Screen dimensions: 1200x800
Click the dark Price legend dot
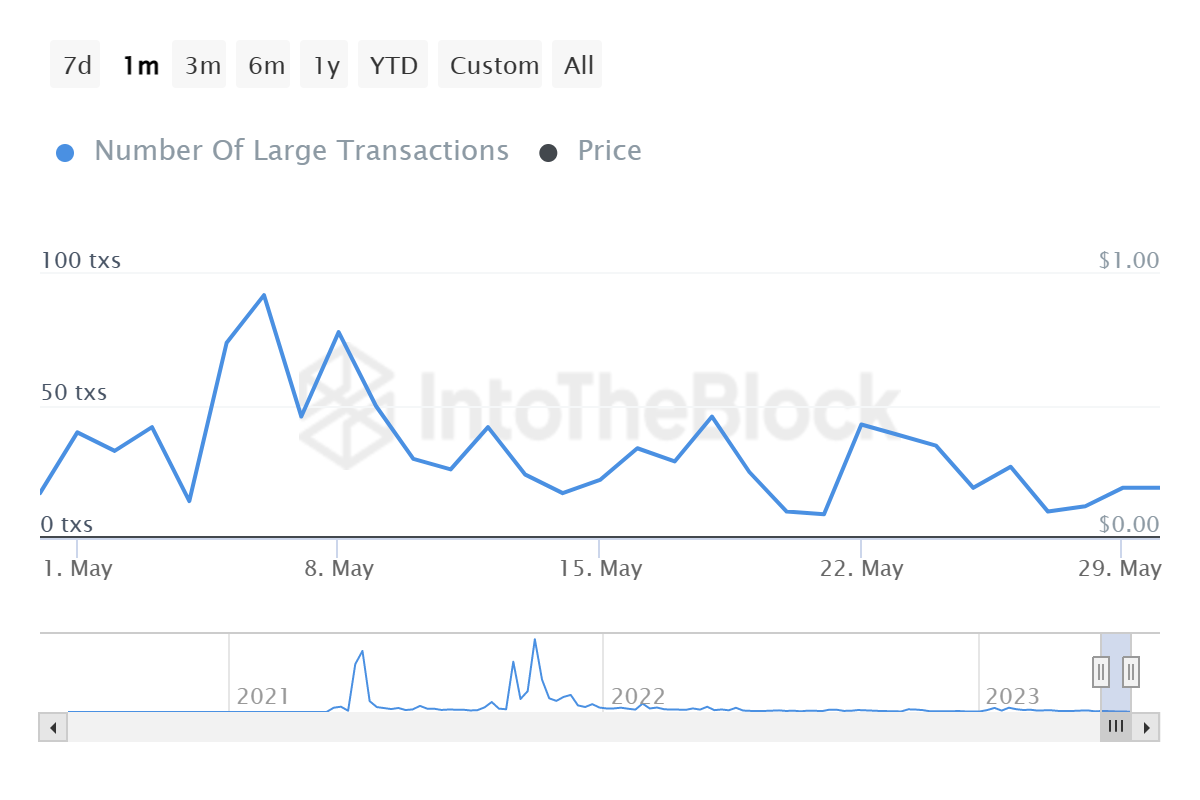(x=548, y=153)
